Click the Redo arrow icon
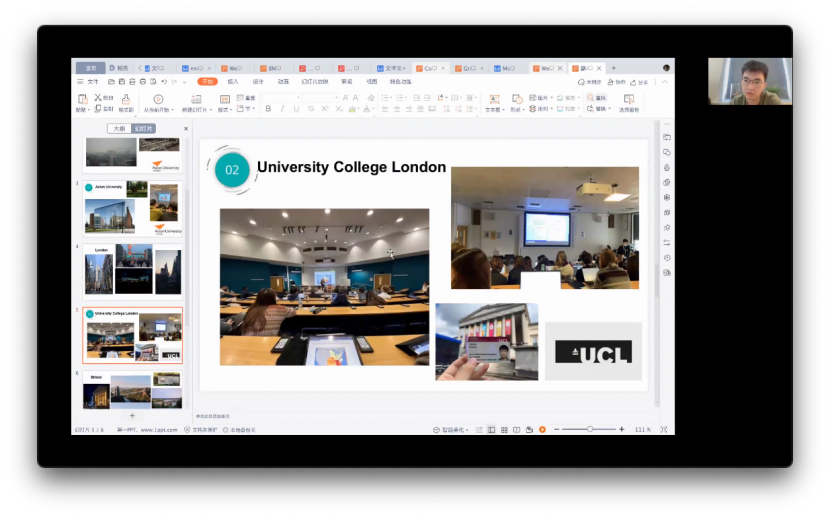This screenshot has width=830, height=517. [174, 81]
